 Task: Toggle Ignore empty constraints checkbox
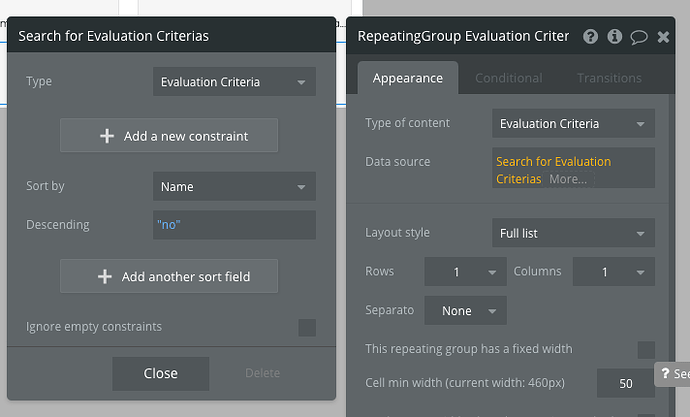[307, 327]
